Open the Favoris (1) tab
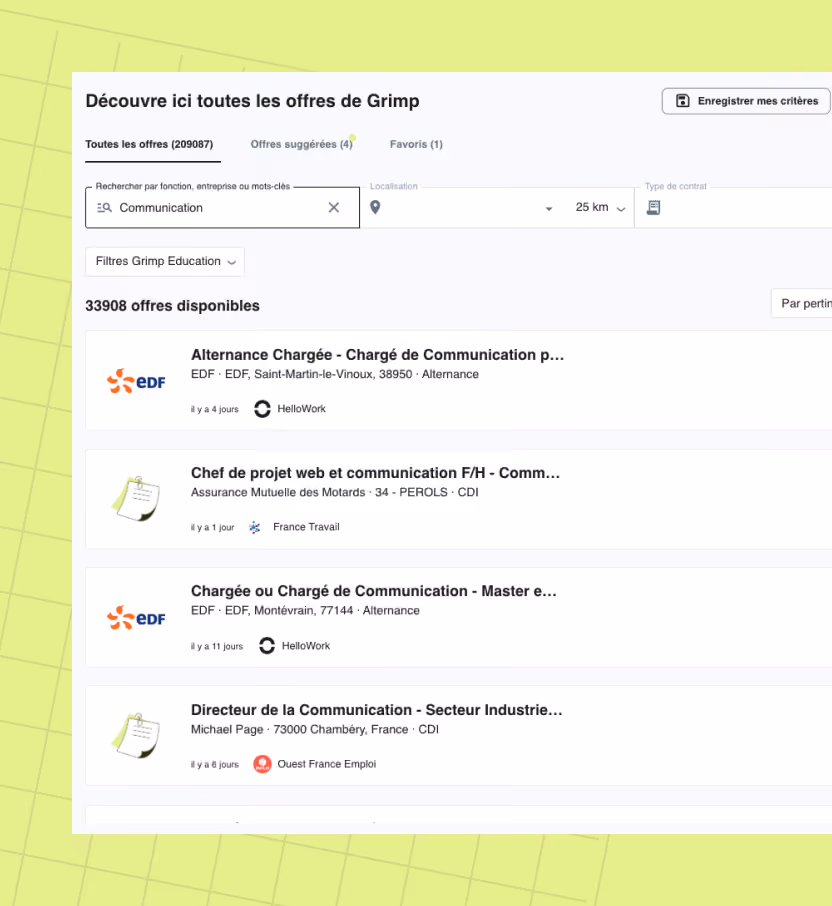Viewport: 832px width, 906px height. [x=416, y=144]
